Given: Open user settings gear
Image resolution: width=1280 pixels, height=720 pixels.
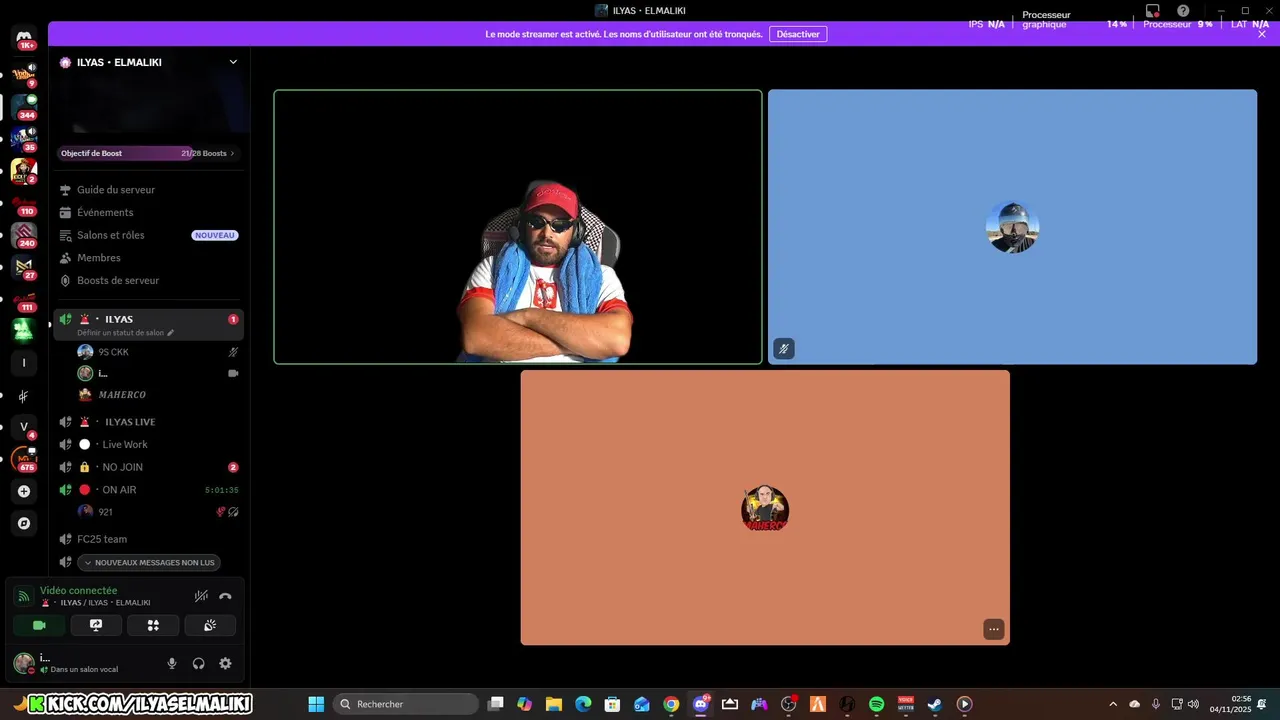Looking at the screenshot, I should (x=225, y=663).
